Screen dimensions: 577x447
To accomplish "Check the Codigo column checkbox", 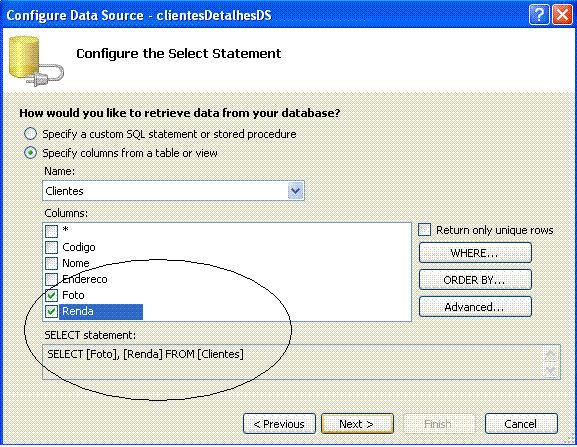I will (x=51, y=247).
